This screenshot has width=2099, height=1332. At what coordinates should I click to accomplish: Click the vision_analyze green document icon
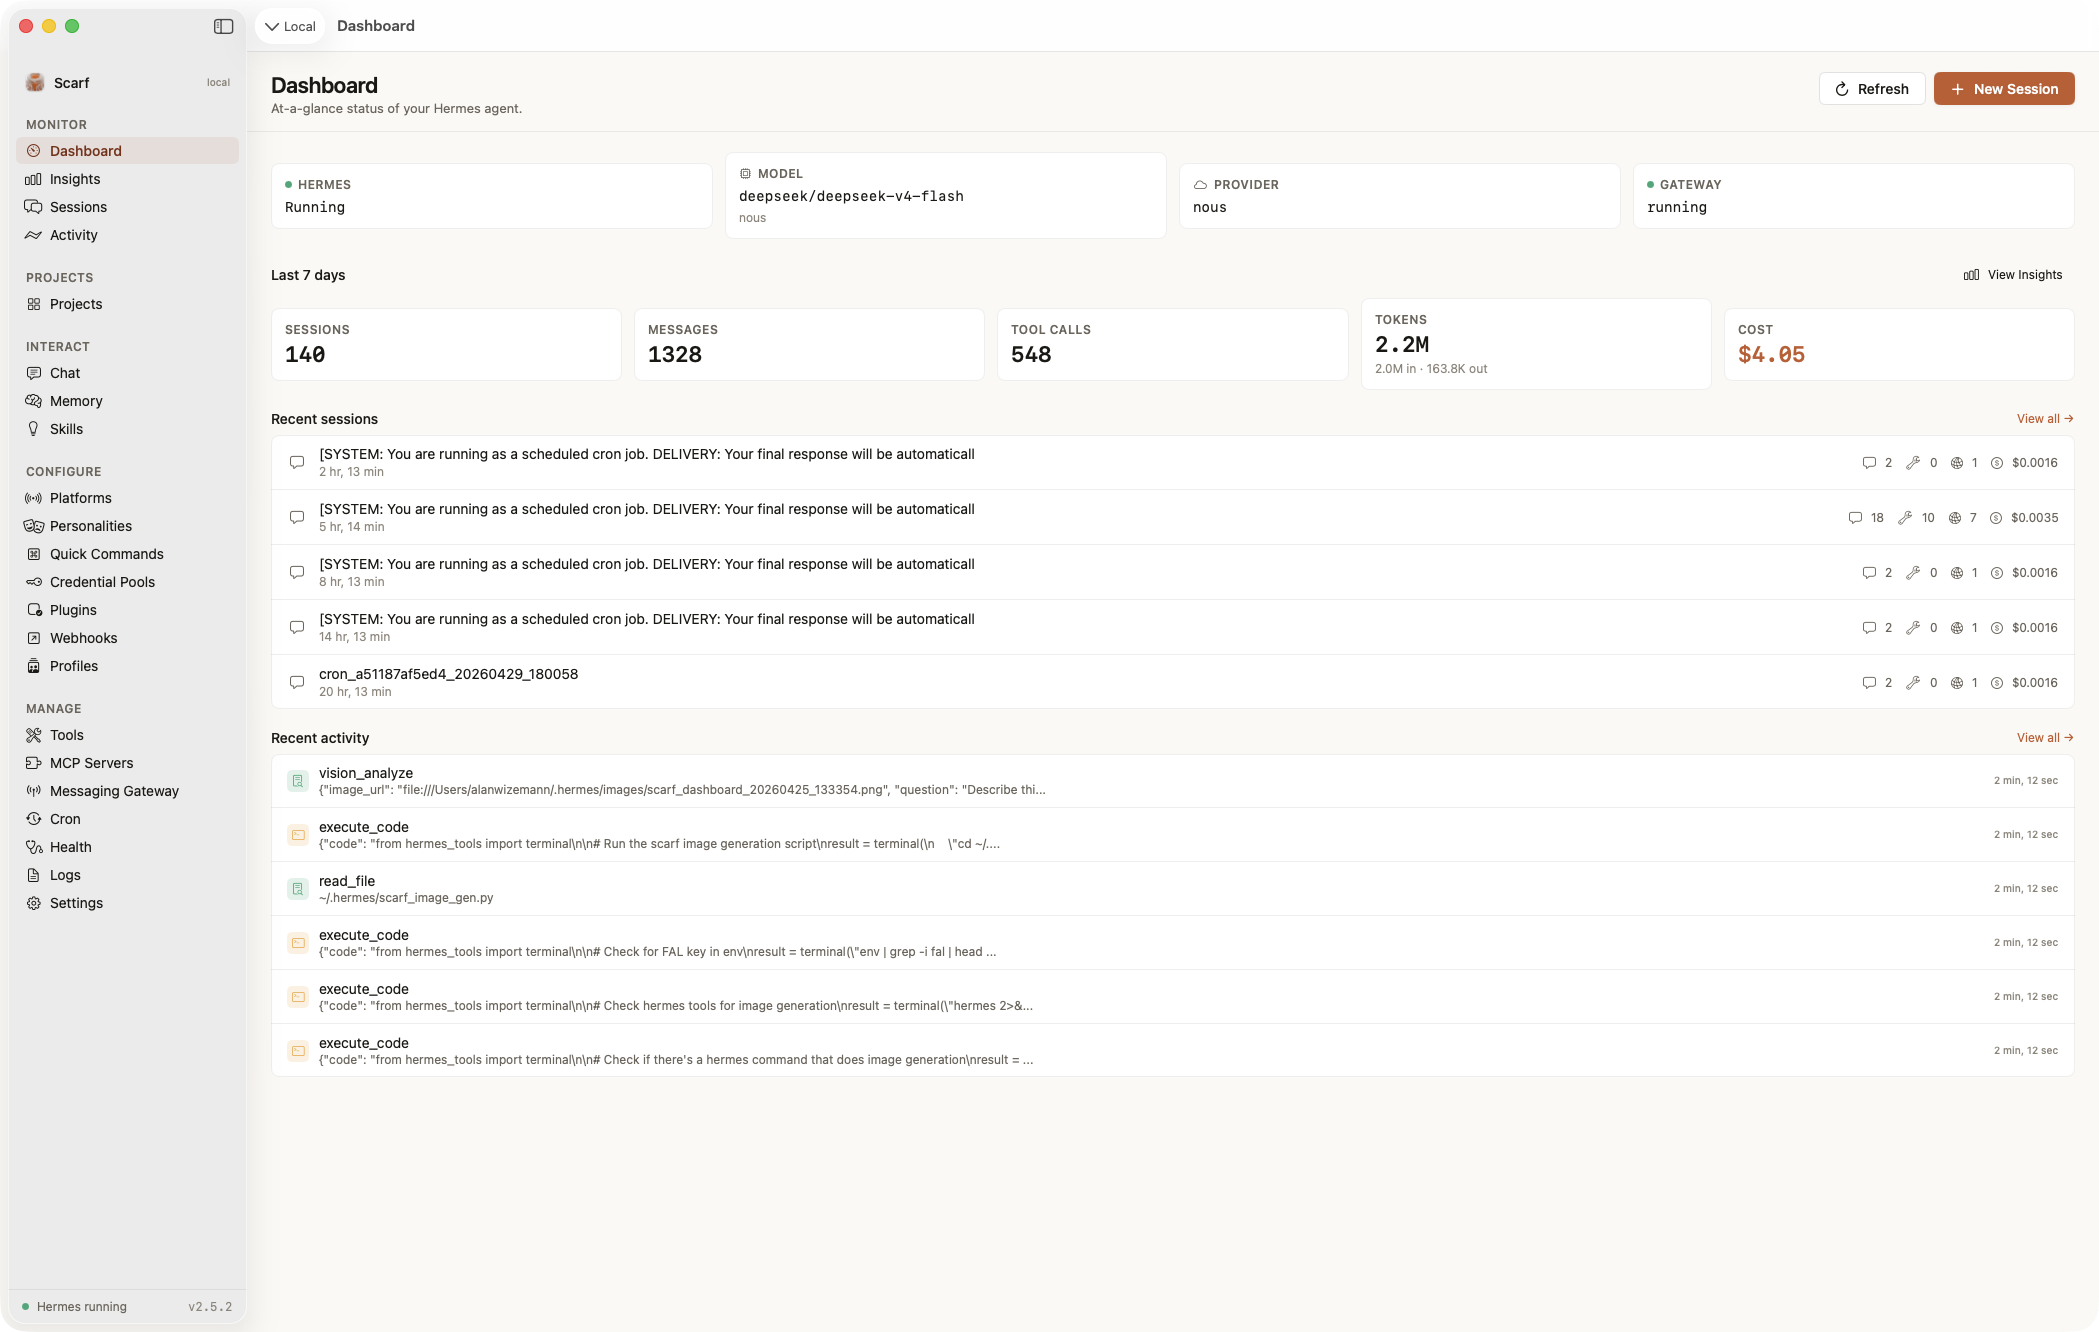pyautogui.click(x=298, y=781)
